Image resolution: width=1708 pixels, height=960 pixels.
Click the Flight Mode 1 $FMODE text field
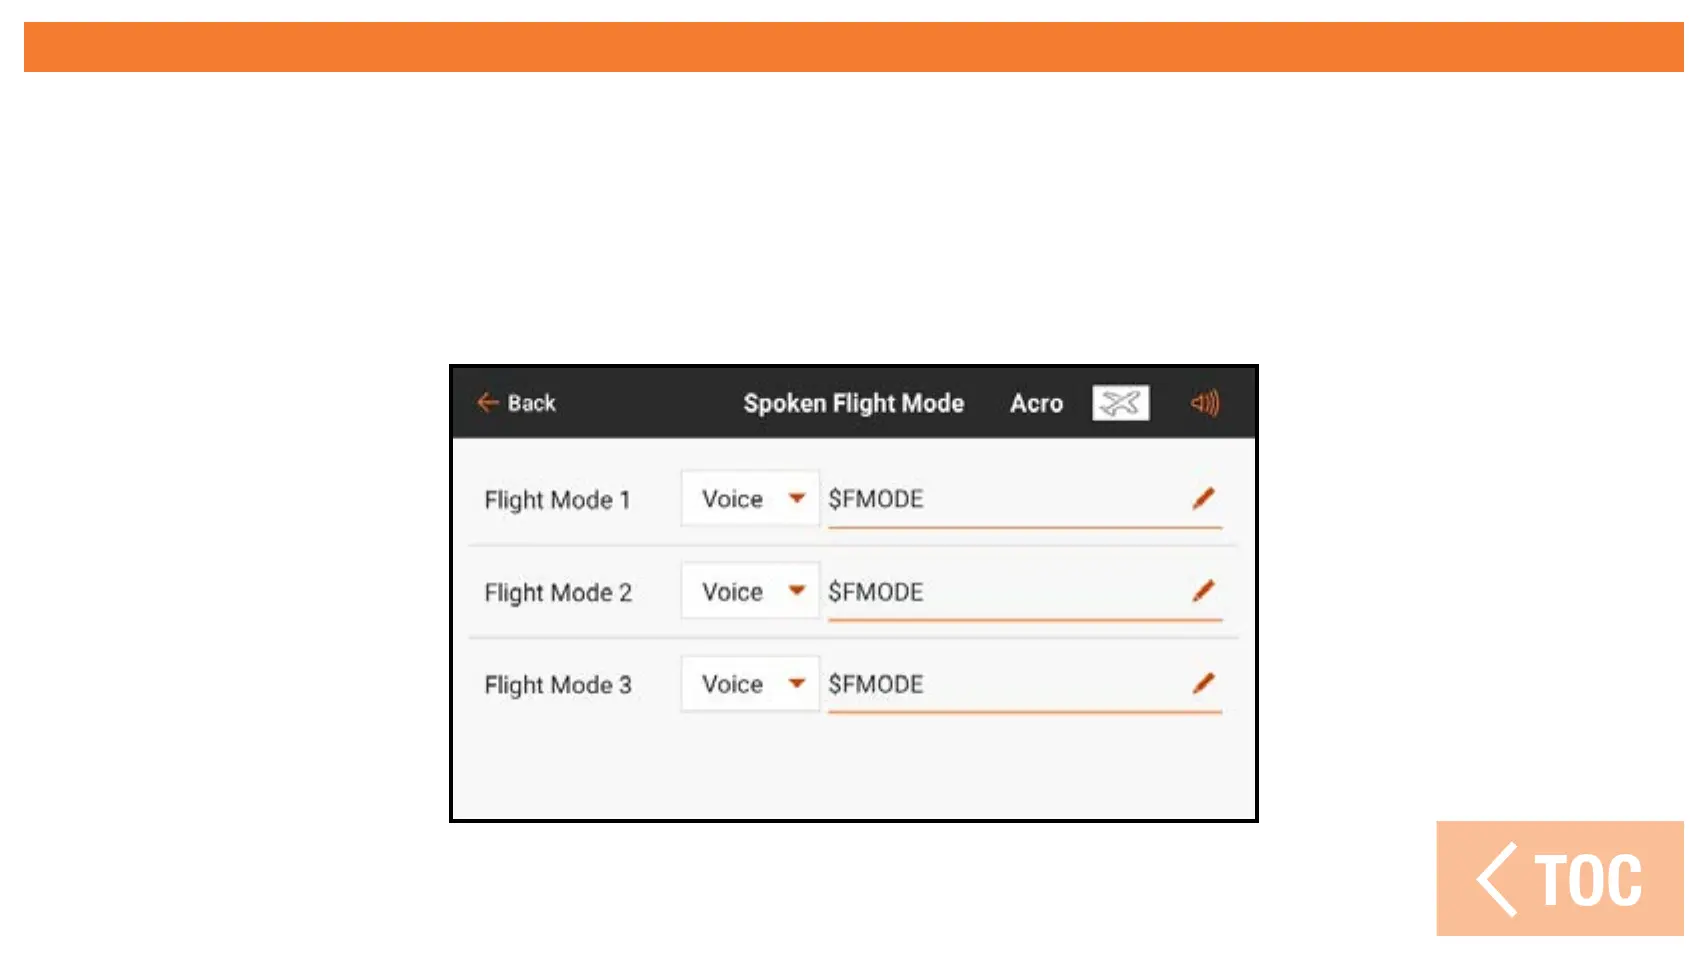pos(1000,499)
